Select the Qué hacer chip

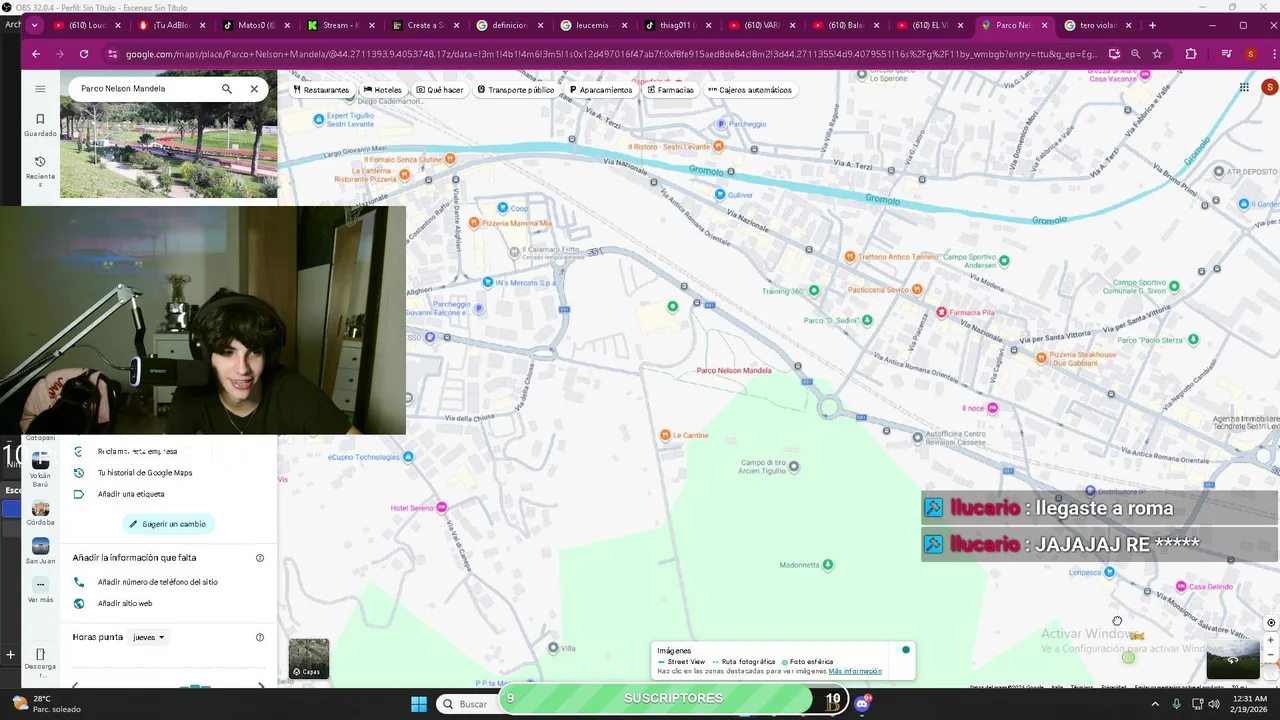coord(440,90)
